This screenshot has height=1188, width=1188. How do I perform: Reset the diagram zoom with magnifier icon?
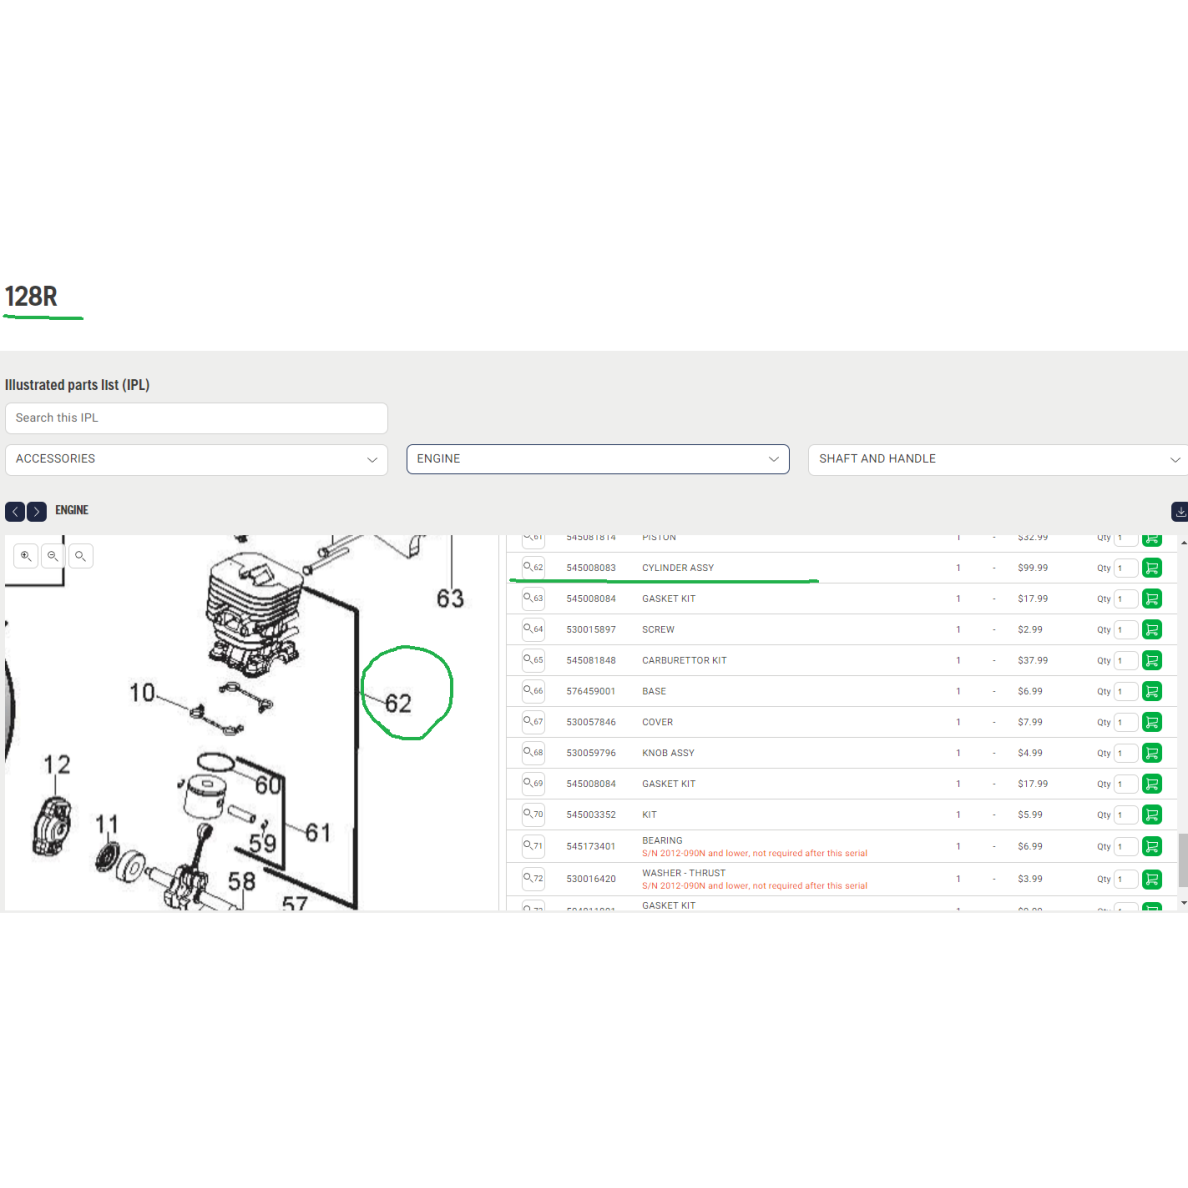point(80,556)
